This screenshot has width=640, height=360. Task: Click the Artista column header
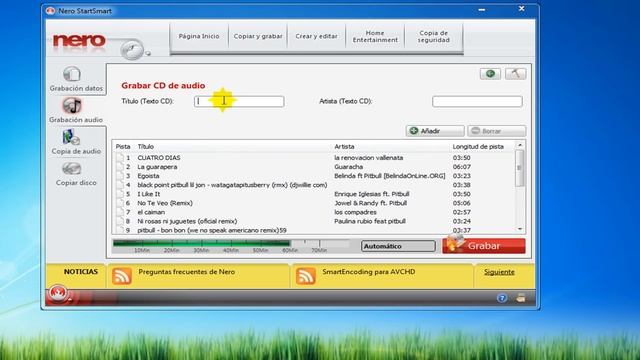[x=344, y=147]
